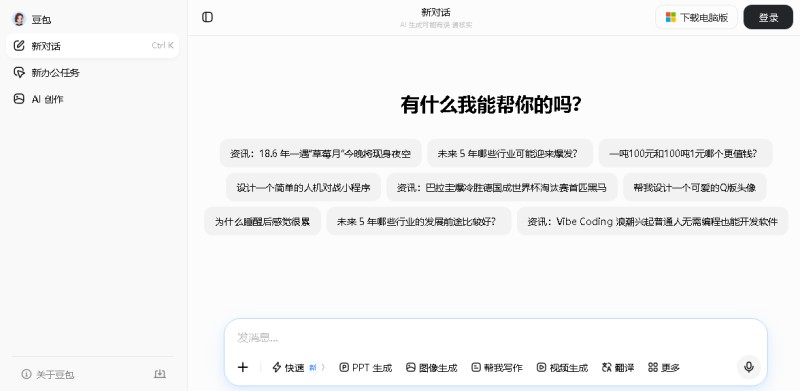Image resolution: width=800 pixels, height=391 pixels.
Task: Select 为什么睡醒后感觉很累 suggestion
Action: (262, 222)
